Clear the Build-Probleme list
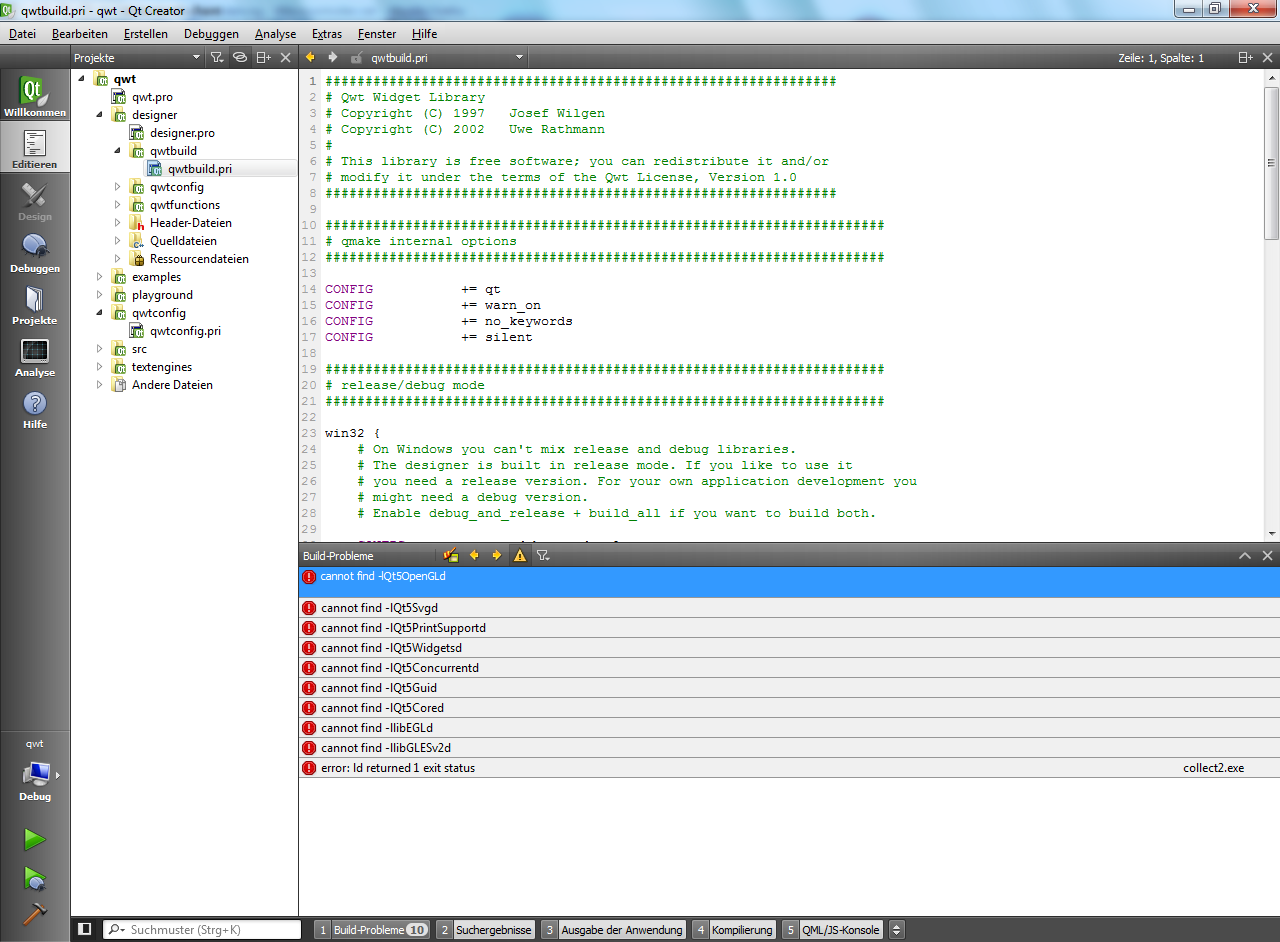Image resolution: width=1280 pixels, height=942 pixels. coord(451,555)
